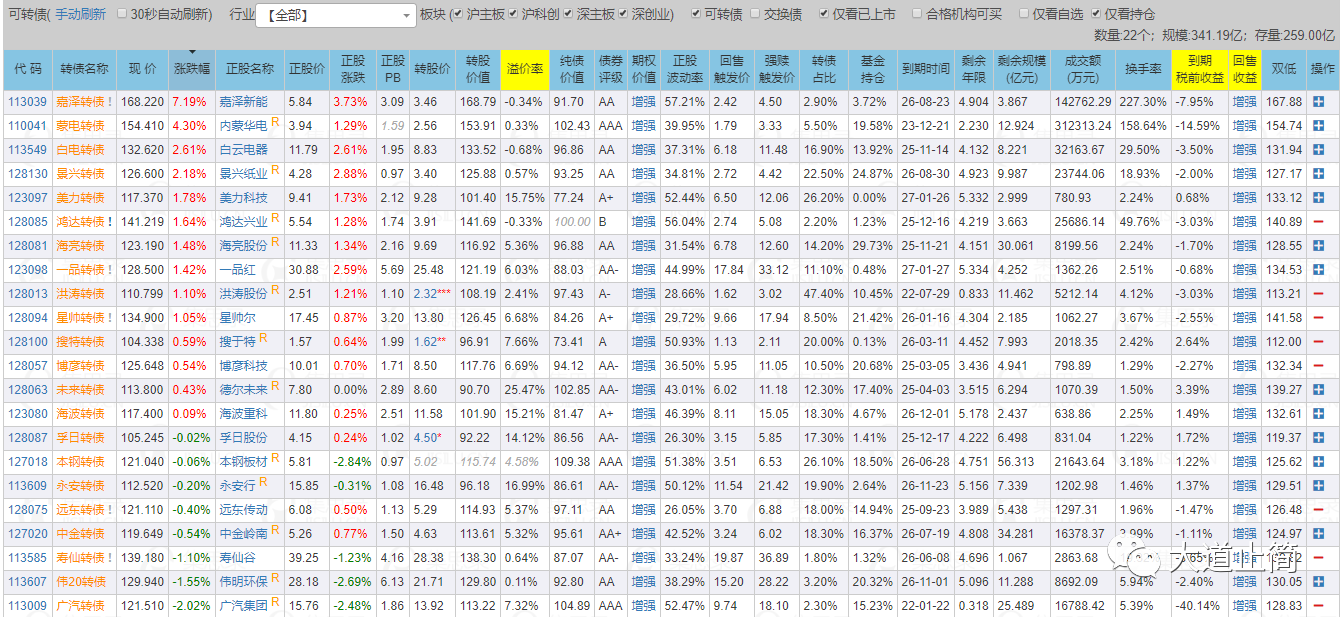Click the R icon next to 景兴纸业
This screenshot has width=1343, height=617.
coord(275,171)
